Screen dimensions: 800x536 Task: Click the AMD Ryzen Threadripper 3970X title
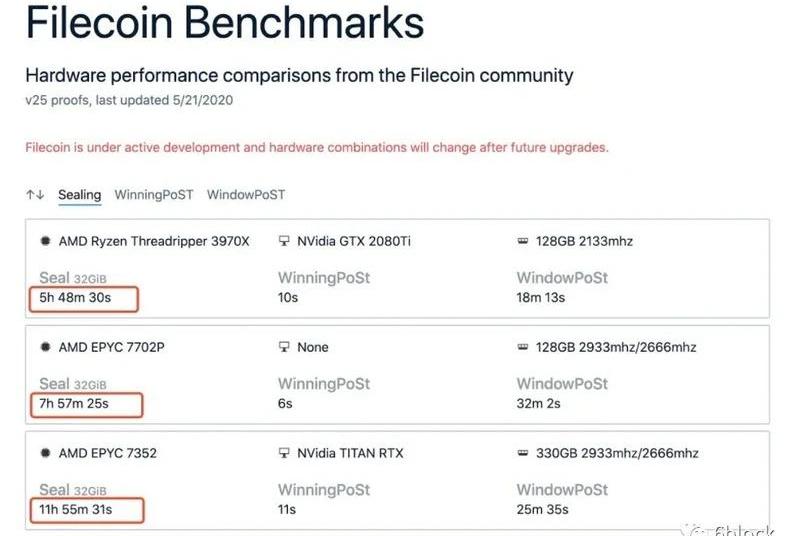coord(154,241)
